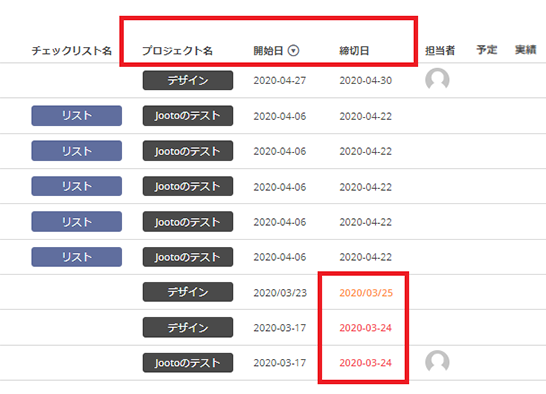Select start date 2020-03-17 in bottom Jootoのテスト row

(280, 363)
